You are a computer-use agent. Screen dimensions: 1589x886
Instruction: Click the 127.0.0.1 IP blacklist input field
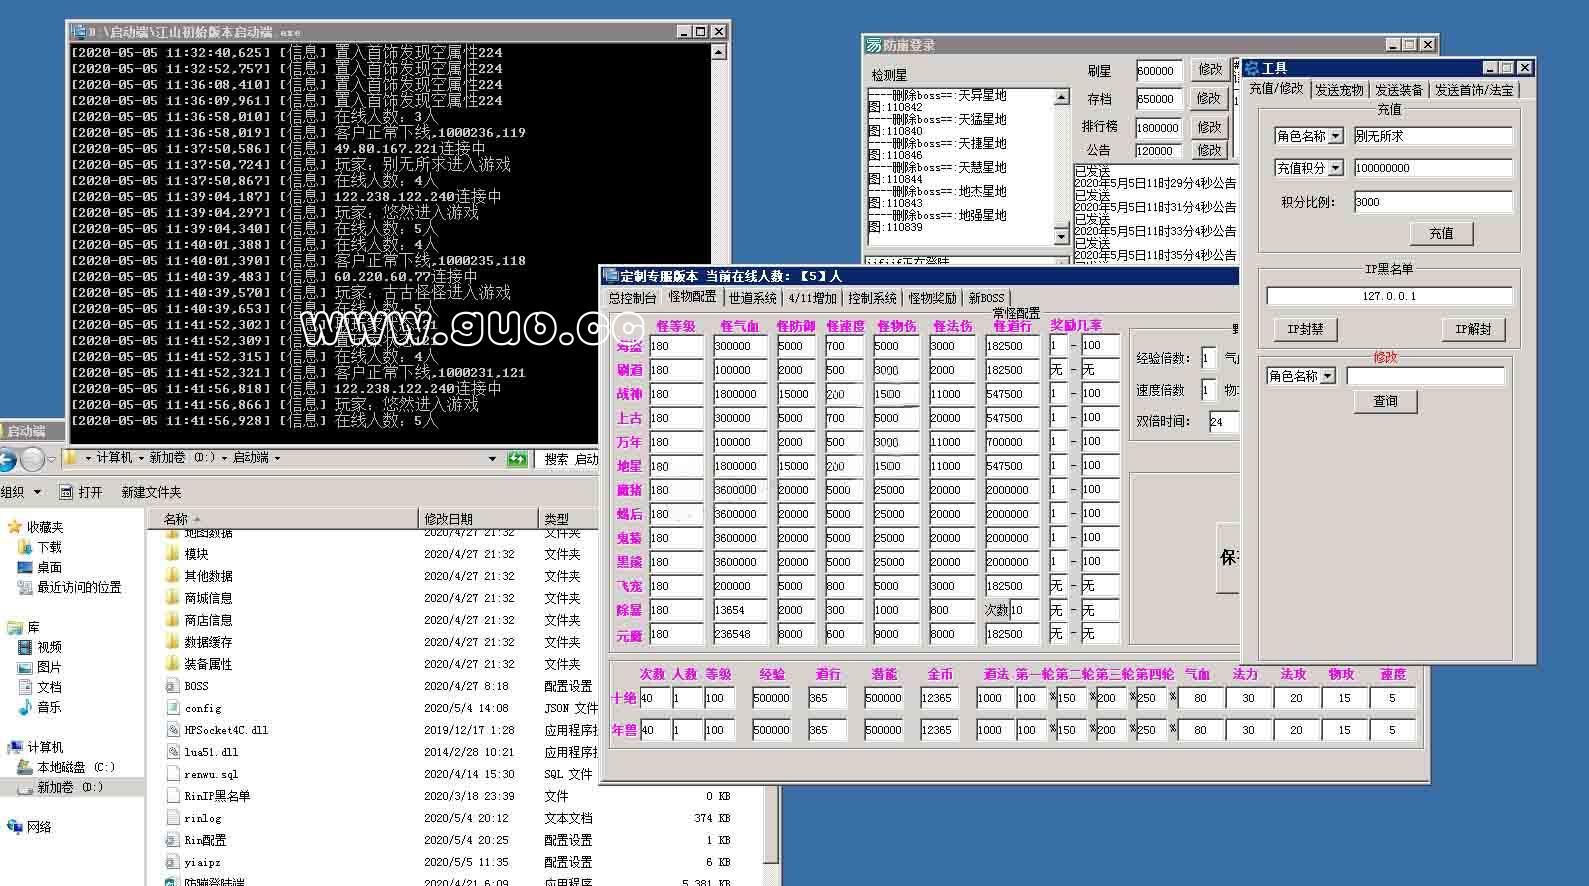pyautogui.click(x=1389, y=296)
